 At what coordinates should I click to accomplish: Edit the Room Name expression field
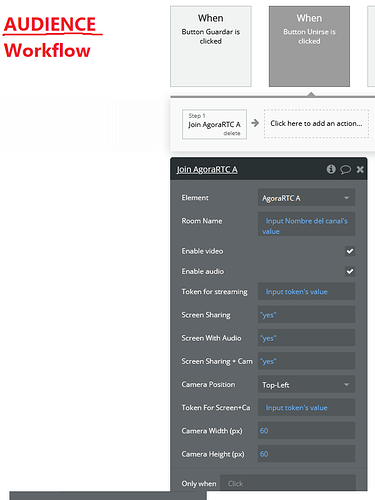click(x=306, y=224)
